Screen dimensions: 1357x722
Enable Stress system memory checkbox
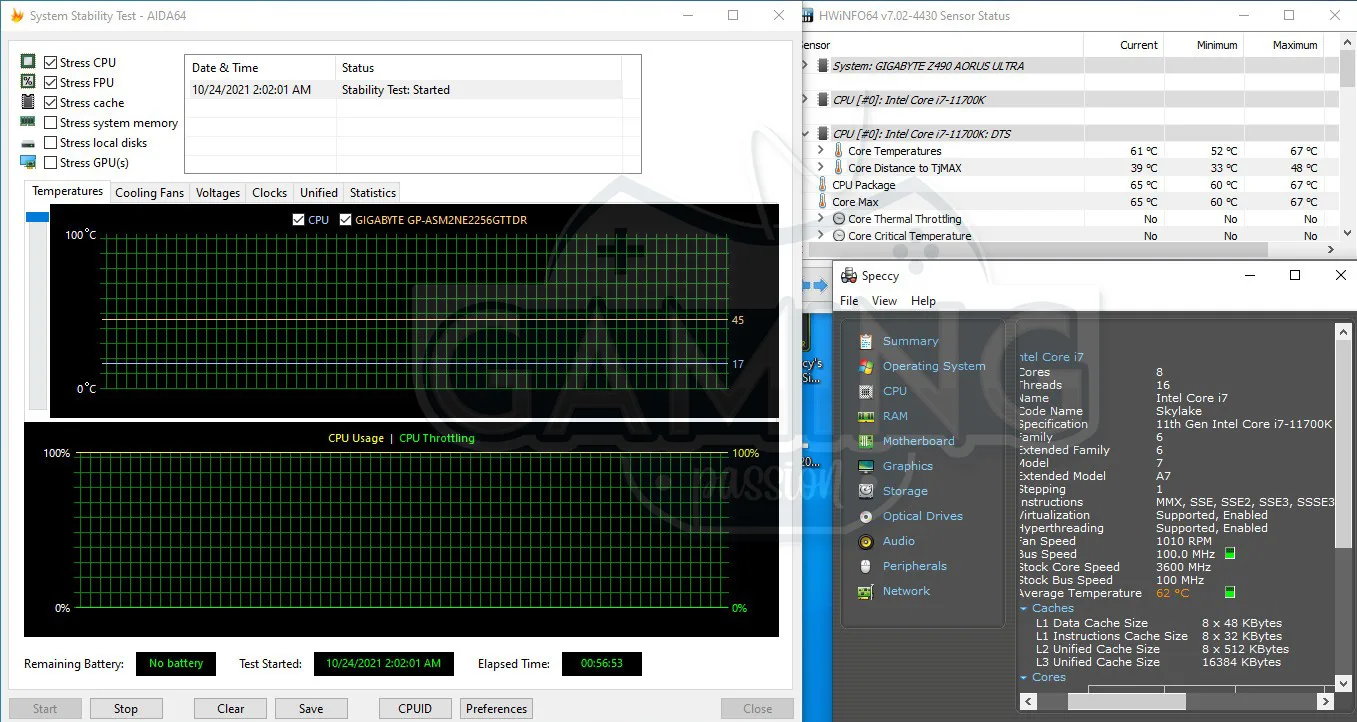point(51,122)
